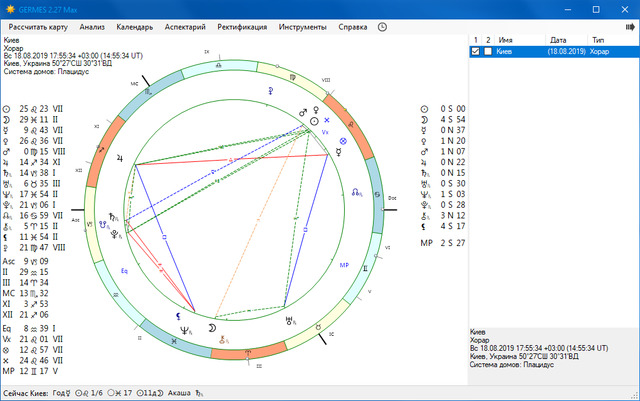Click the Jupiter glyph on the chart
The width and height of the screenshot is (640, 401).
121,158
